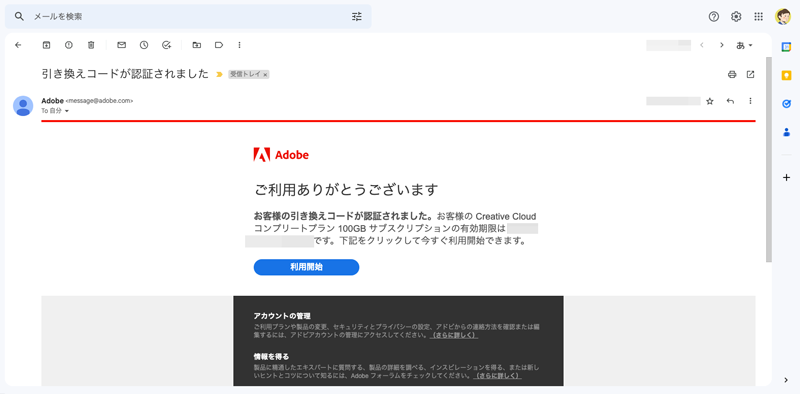Click the blue 利用開始 button
Viewport: 800px width, 394px height.
[x=307, y=267]
